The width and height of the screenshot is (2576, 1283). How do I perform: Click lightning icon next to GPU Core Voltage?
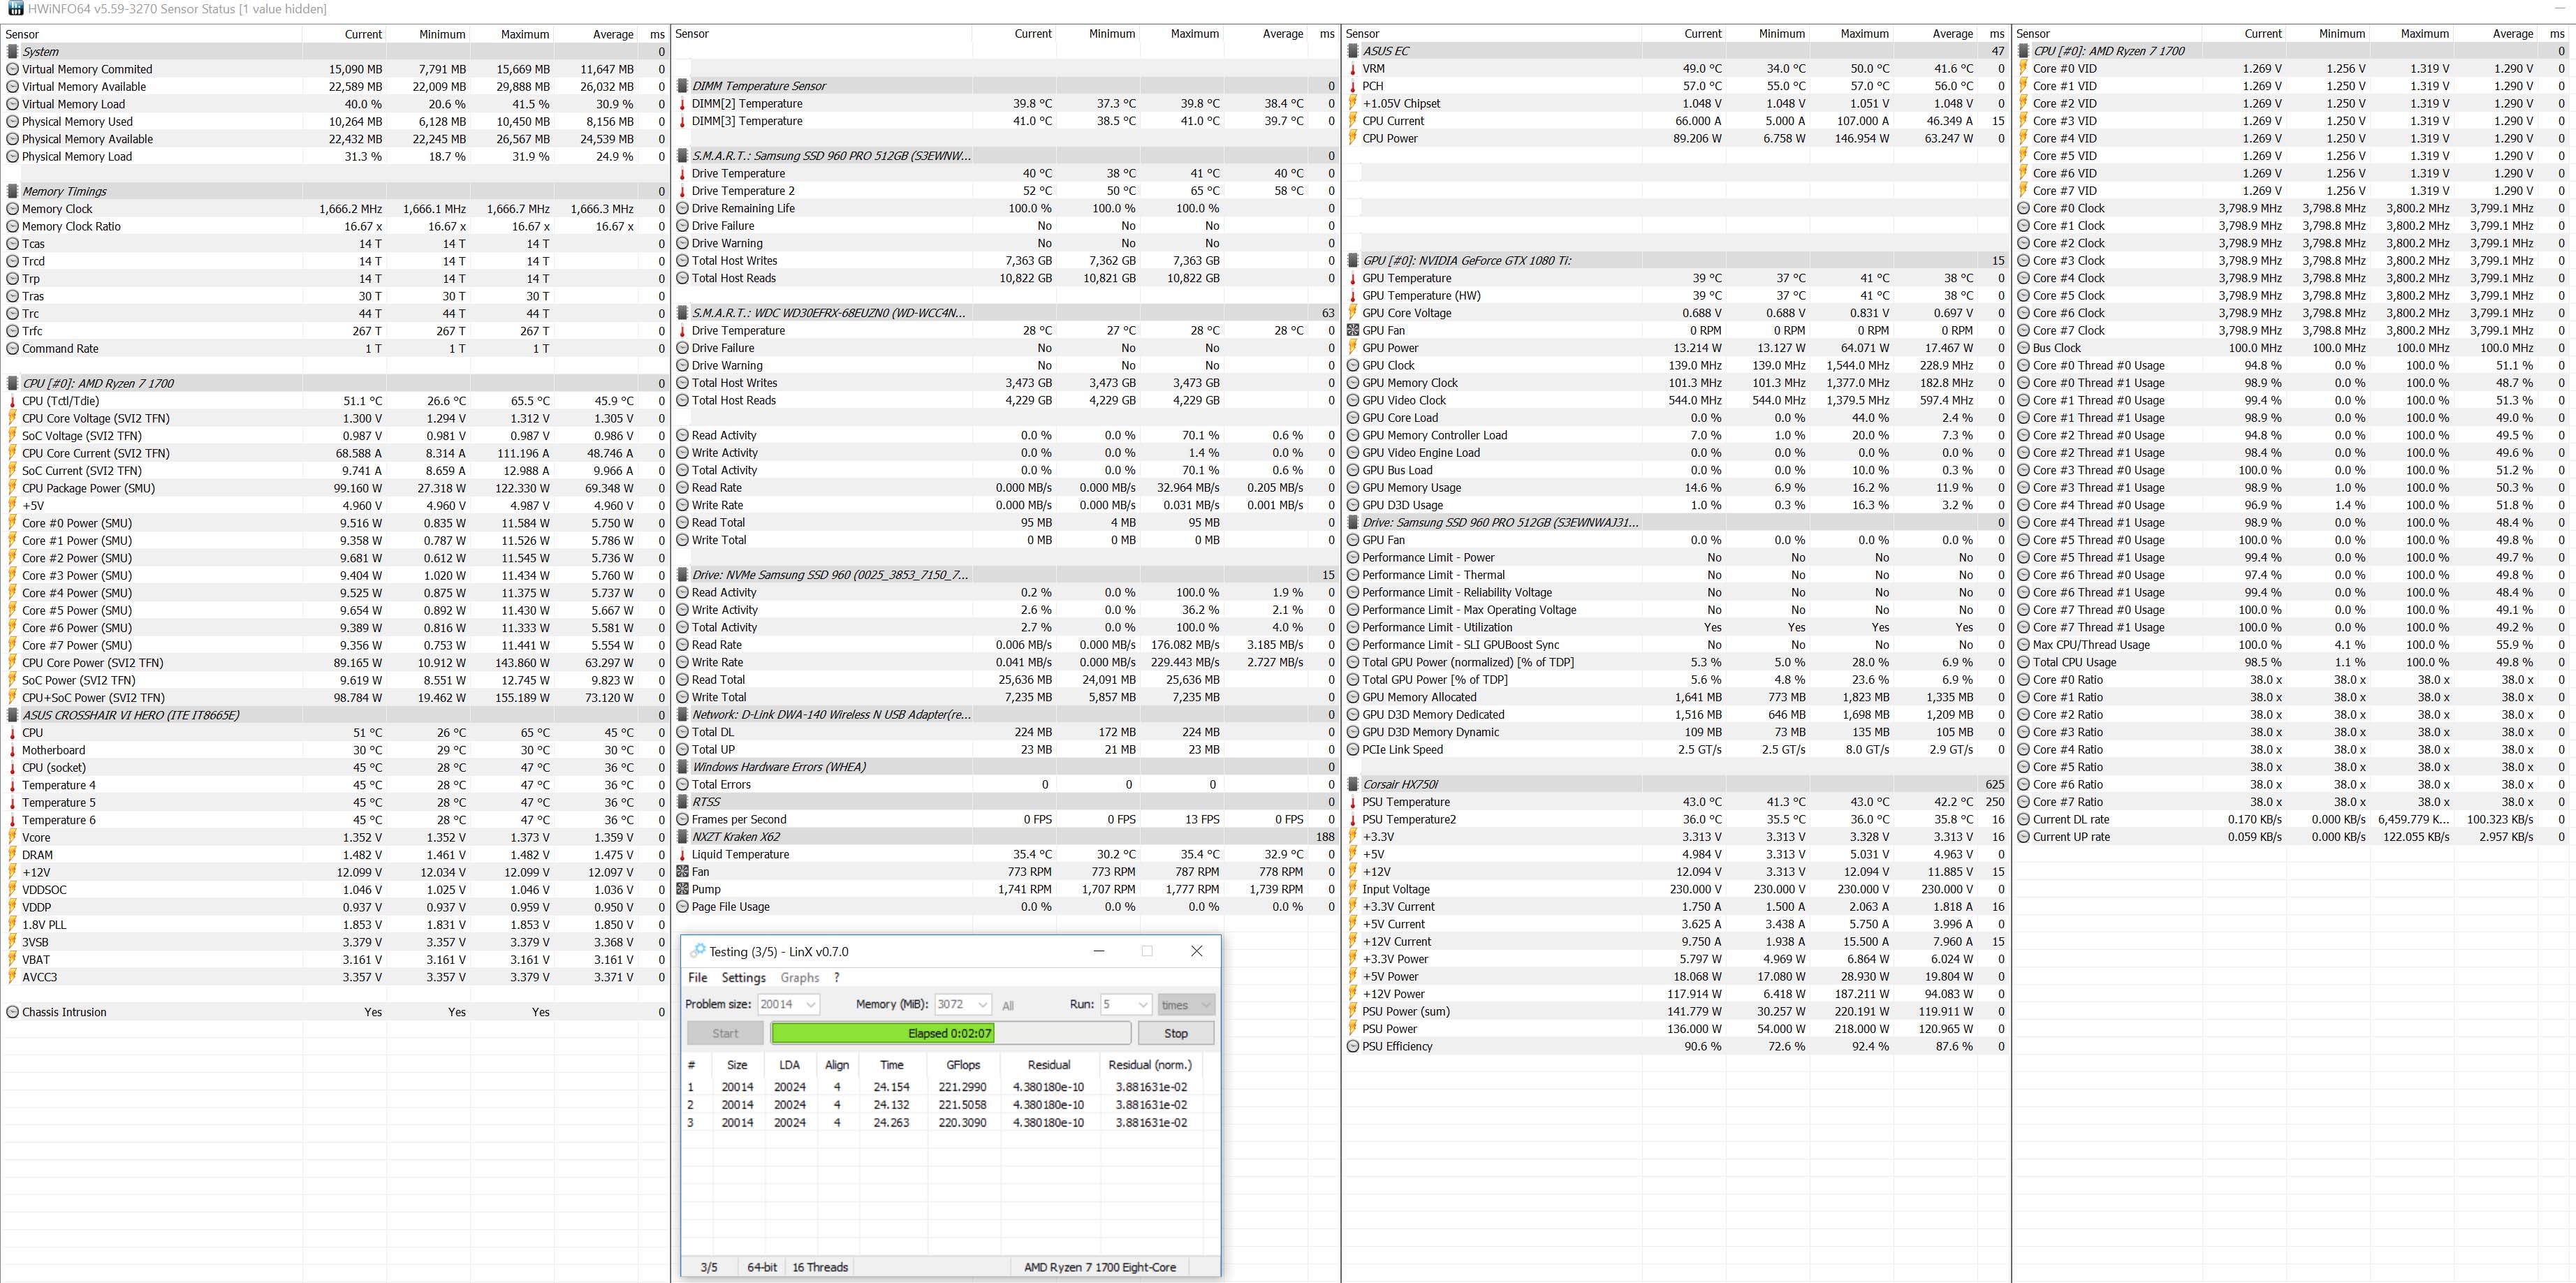coord(1353,313)
